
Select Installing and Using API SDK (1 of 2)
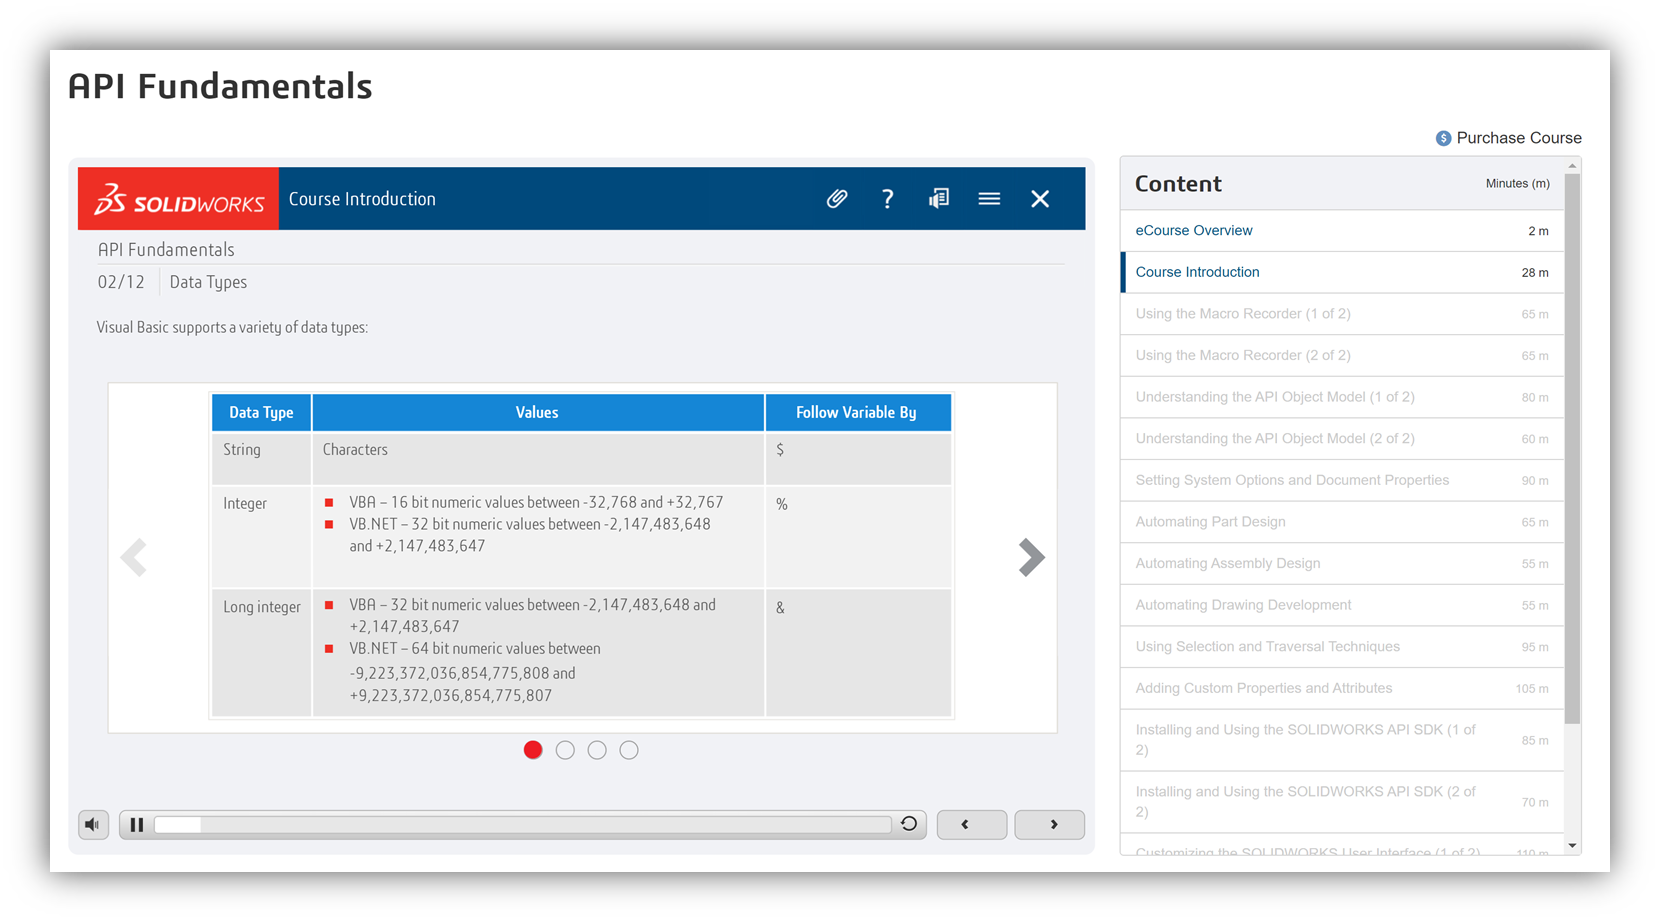[1343, 740]
